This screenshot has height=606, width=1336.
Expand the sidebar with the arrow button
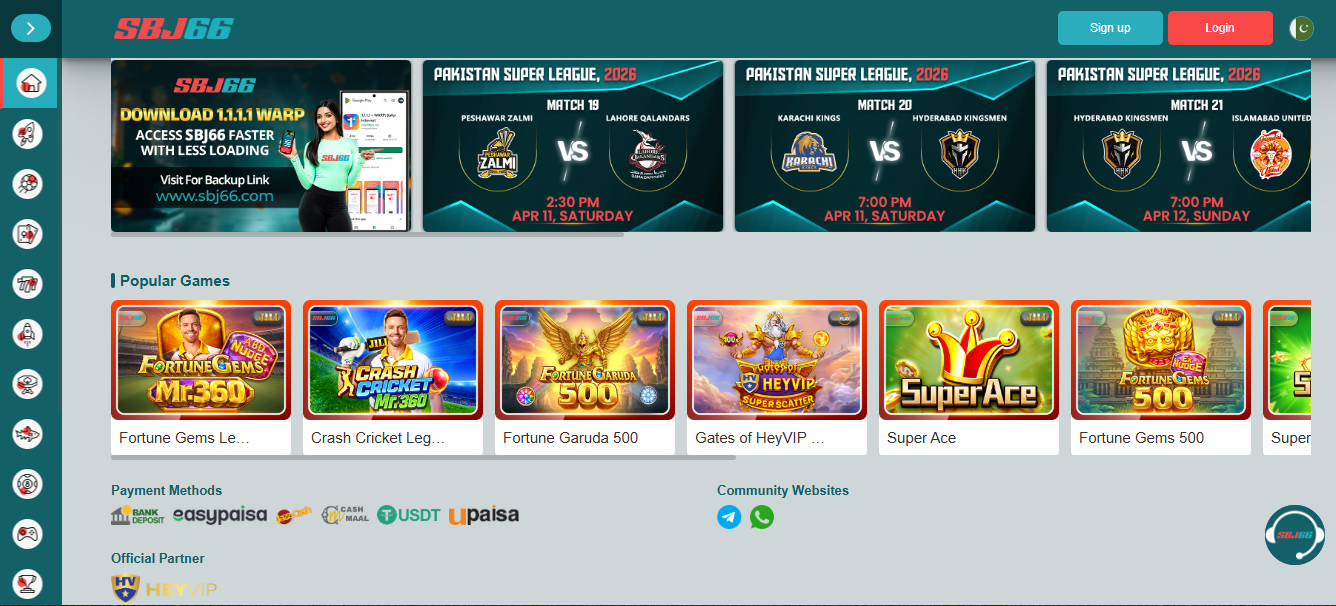[x=31, y=28]
